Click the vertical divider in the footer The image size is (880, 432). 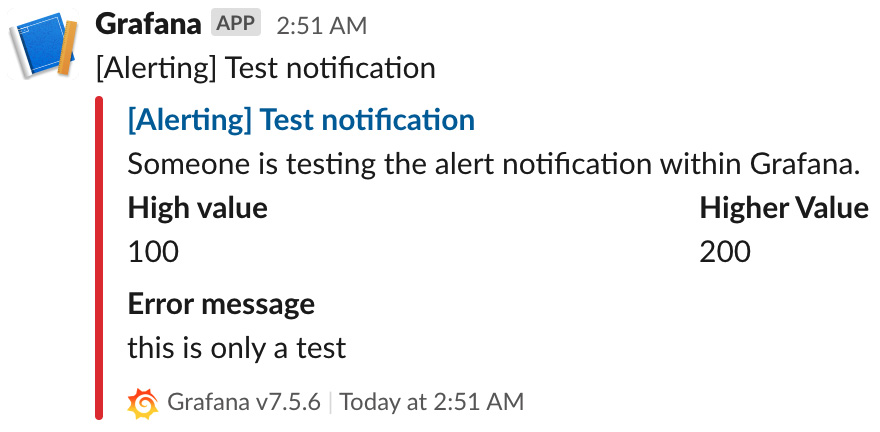point(330,403)
